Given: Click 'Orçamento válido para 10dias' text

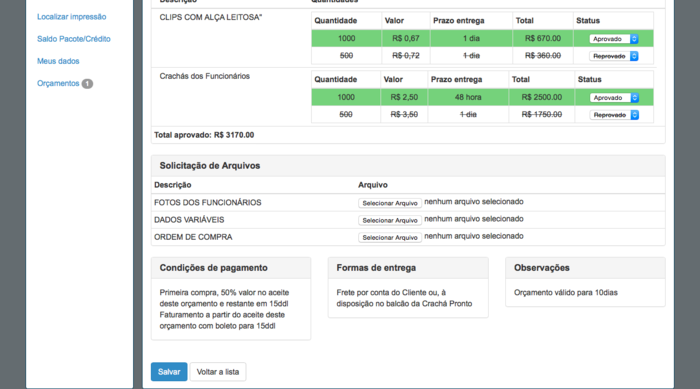Looking at the screenshot, I should point(566,293).
